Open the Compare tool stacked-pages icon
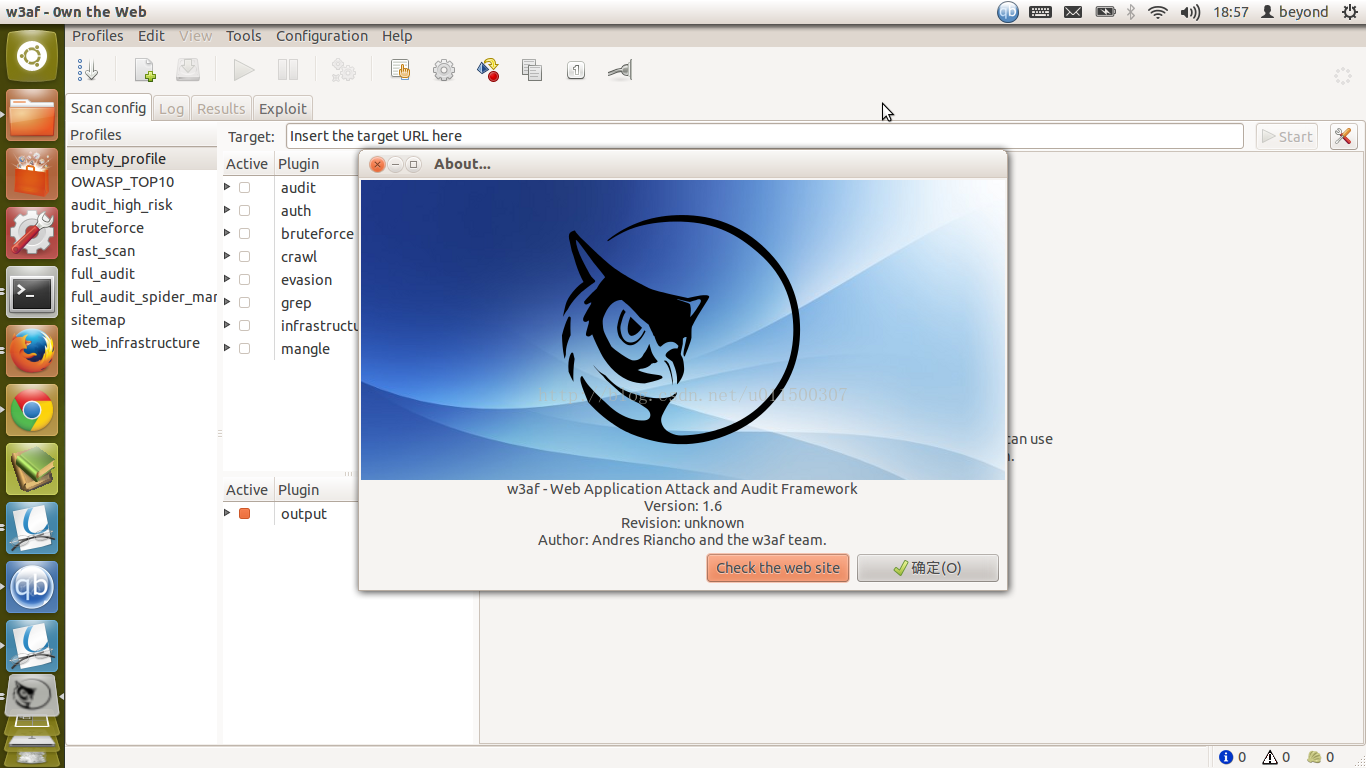This screenshot has height=768, width=1366. (x=532, y=70)
